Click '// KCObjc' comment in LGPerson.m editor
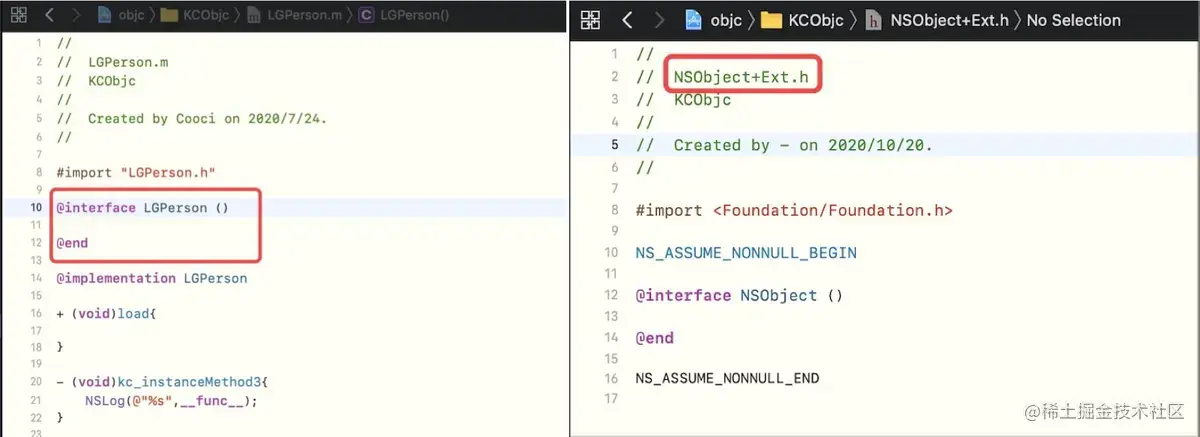Viewport: 1200px width, 437px height. [96, 81]
